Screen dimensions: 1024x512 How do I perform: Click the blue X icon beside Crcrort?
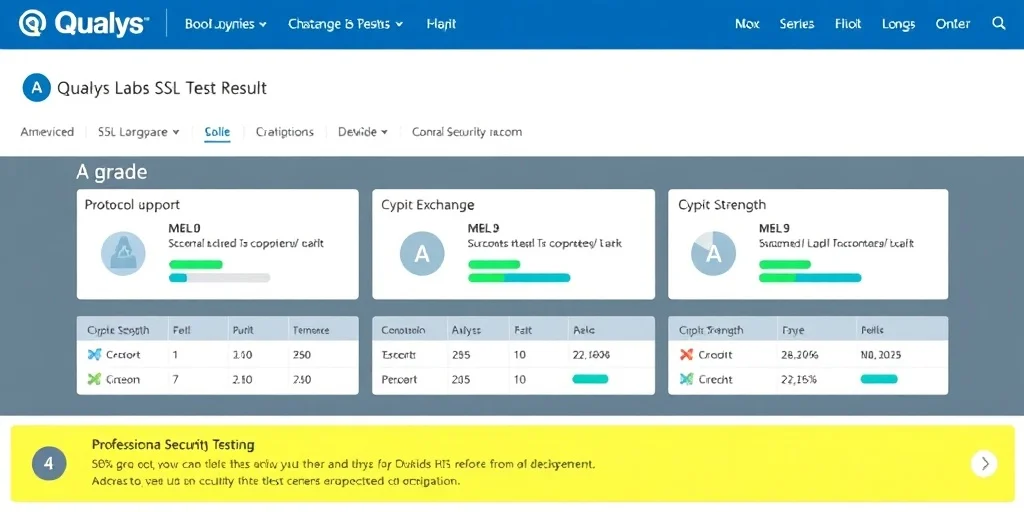coord(95,355)
